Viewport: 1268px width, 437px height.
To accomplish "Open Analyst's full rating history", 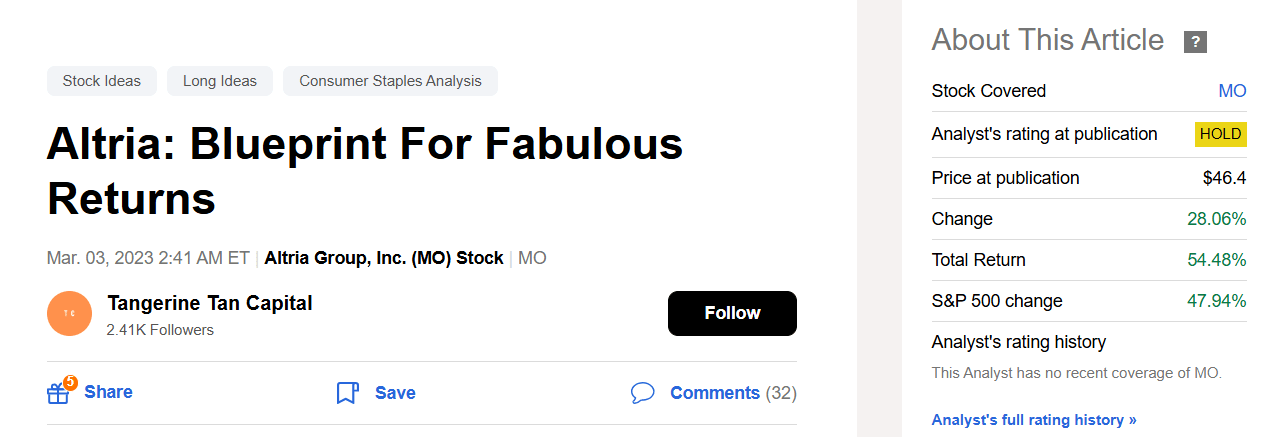I will pos(1034,420).
